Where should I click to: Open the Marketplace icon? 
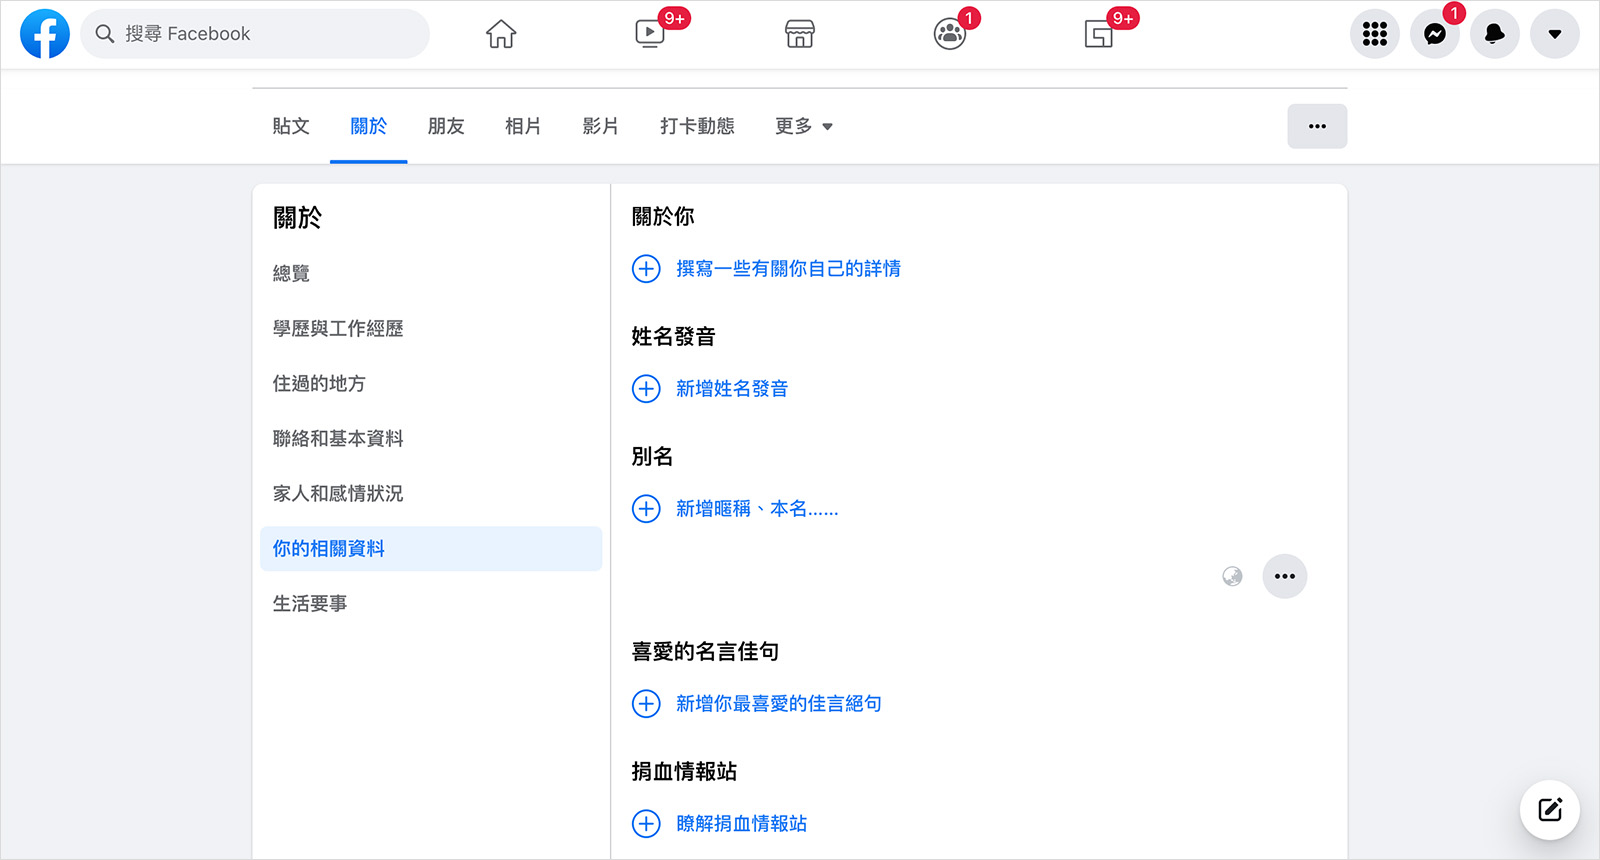coord(800,34)
